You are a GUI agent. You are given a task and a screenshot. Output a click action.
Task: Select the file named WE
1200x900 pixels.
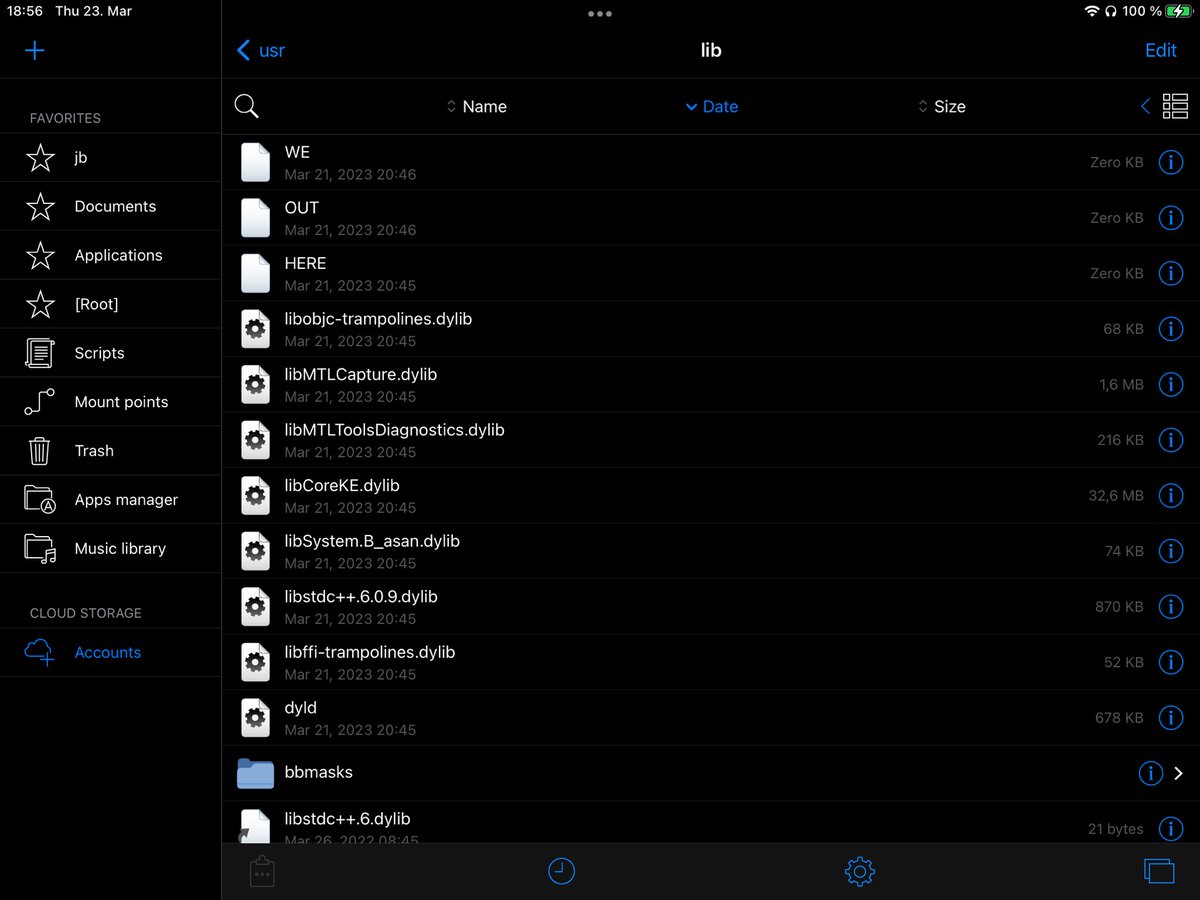(297, 152)
